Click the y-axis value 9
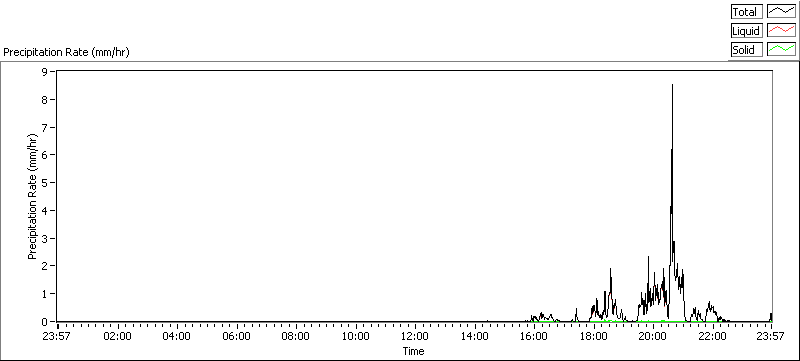This screenshot has height=361, width=800. coord(44,71)
